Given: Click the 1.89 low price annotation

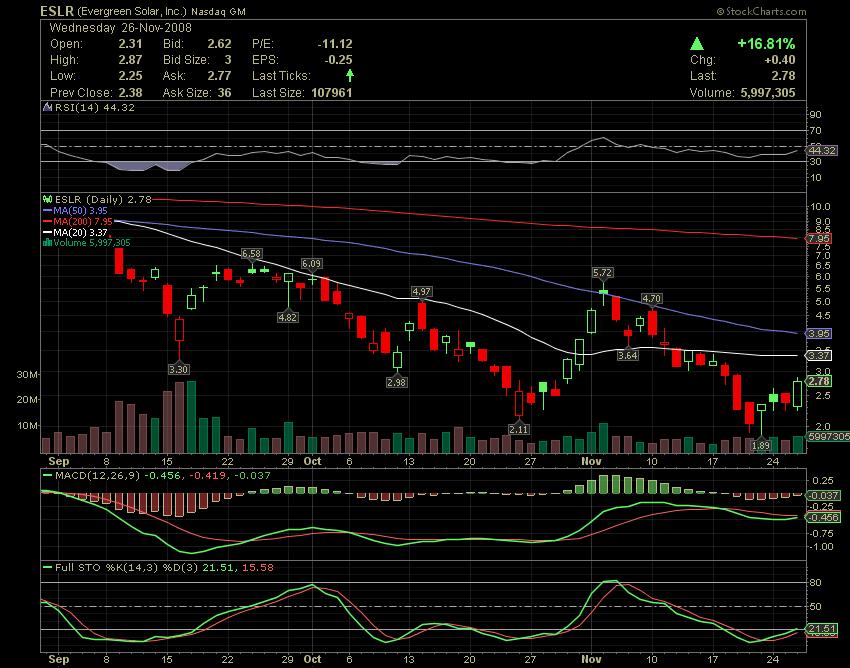Looking at the screenshot, I should (761, 445).
